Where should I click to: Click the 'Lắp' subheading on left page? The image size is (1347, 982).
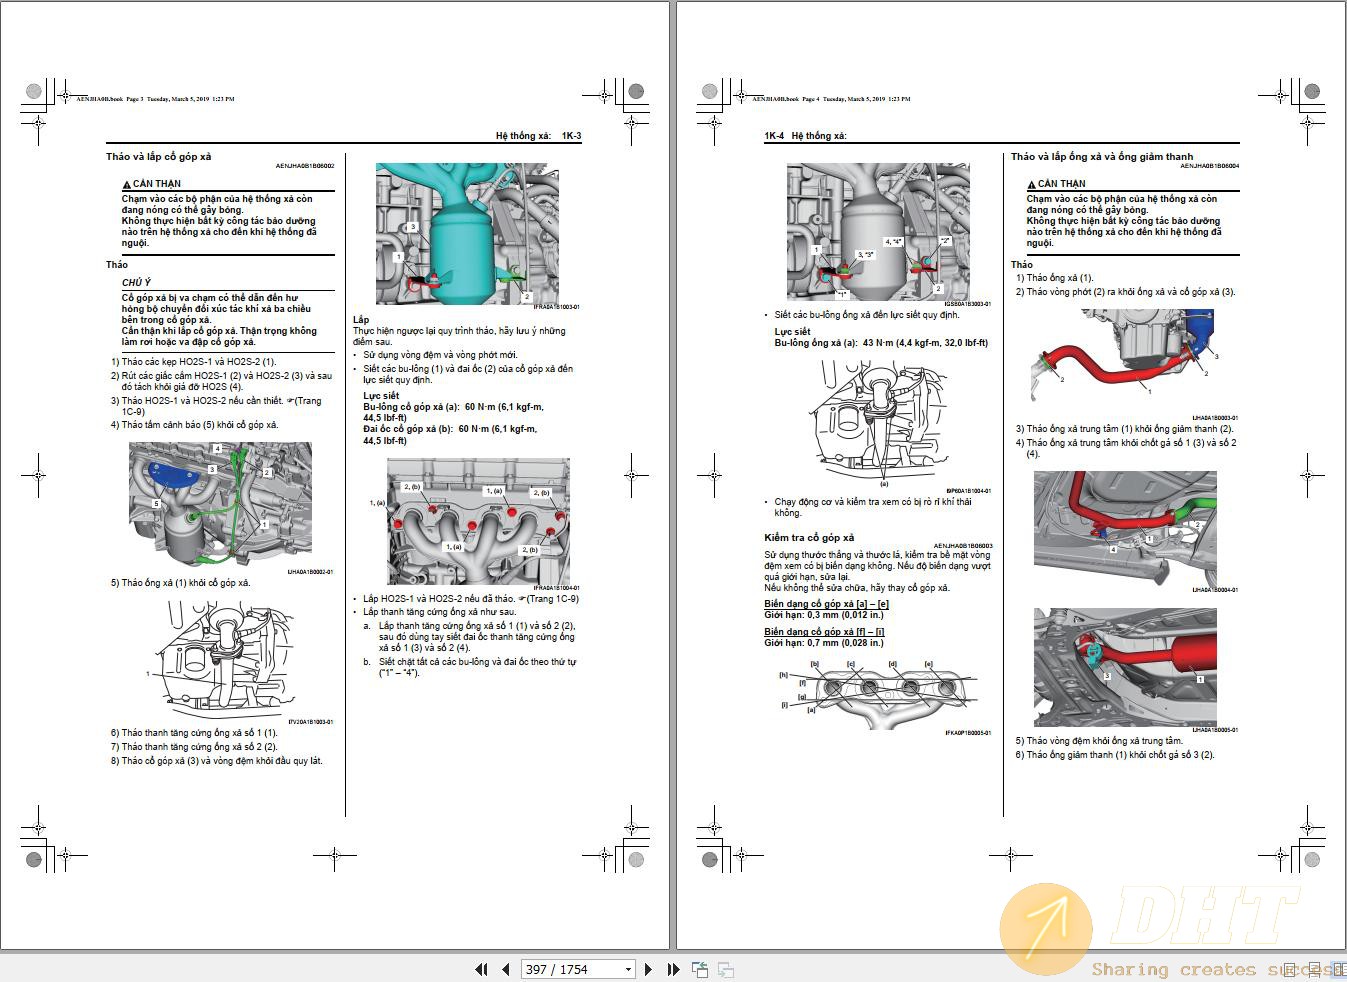pyautogui.click(x=361, y=319)
